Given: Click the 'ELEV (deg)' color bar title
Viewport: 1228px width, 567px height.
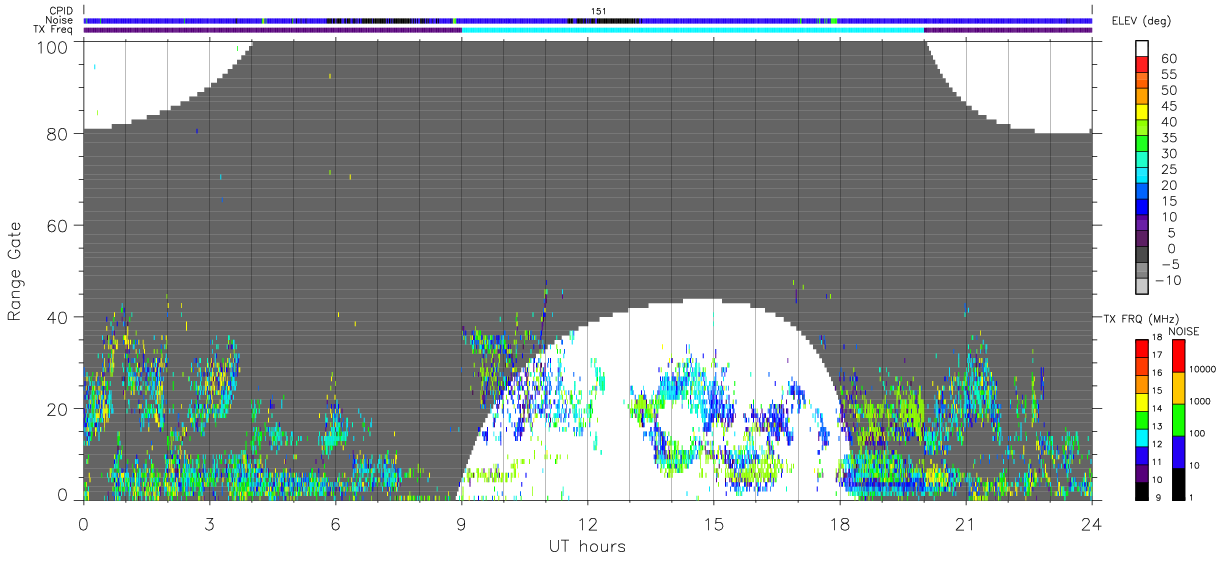Looking at the screenshot, I should (x=1141, y=21).
